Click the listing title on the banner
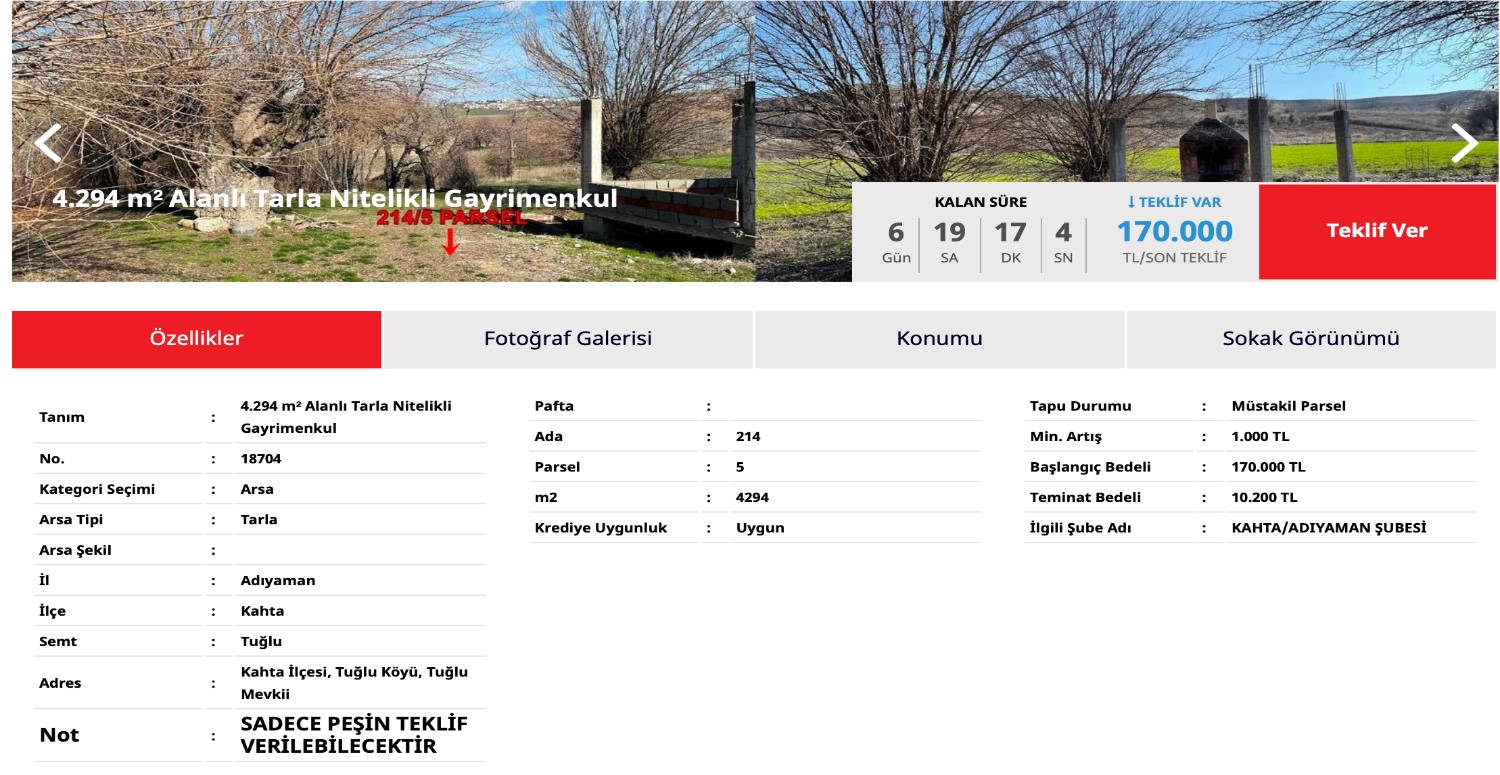 335,199
